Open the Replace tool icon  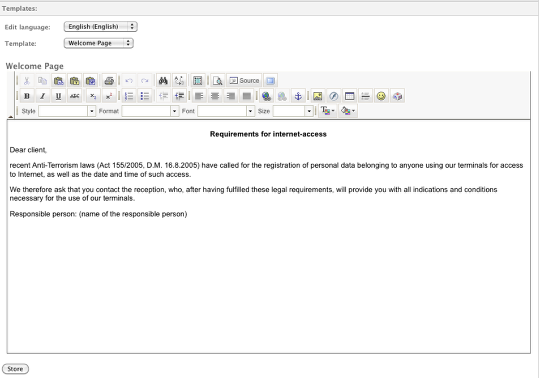point(179,81)
